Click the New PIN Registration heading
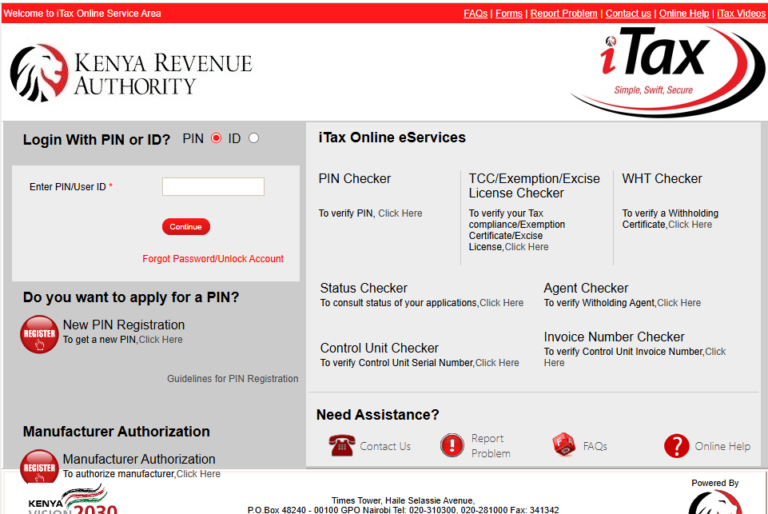Image resolution: width=768 pixels, height=514 pixels. [x=123, y=325]
